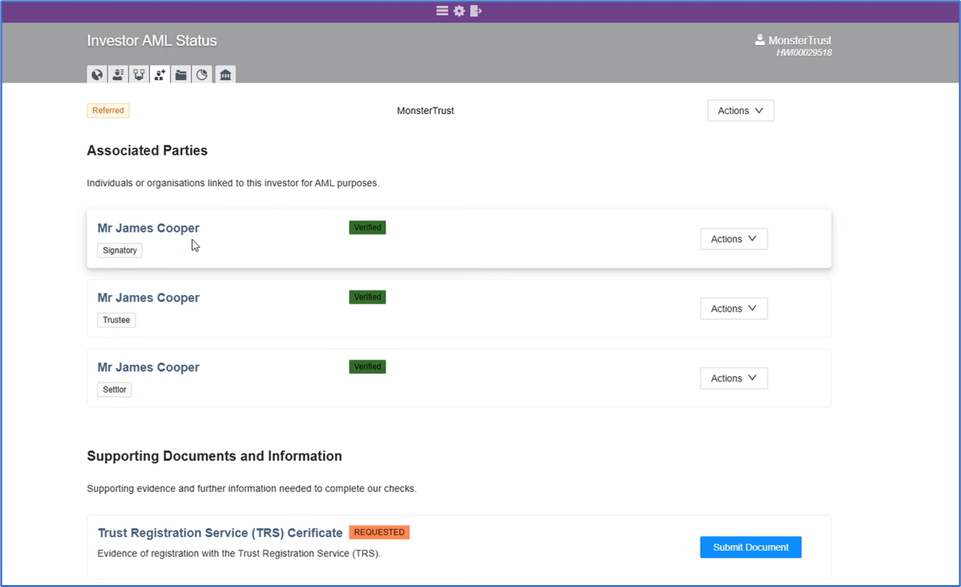Click Supporting Documents and Information heading

215,456
